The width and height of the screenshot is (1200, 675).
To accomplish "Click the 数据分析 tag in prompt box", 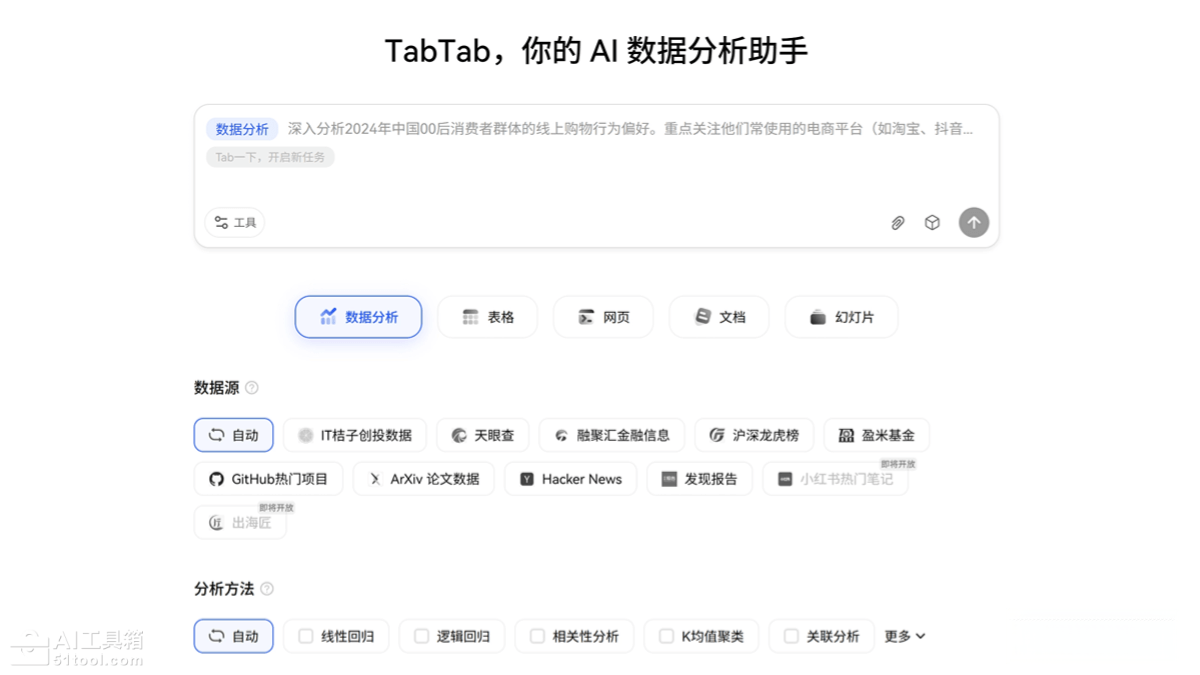I will click(x=242, y=129).
